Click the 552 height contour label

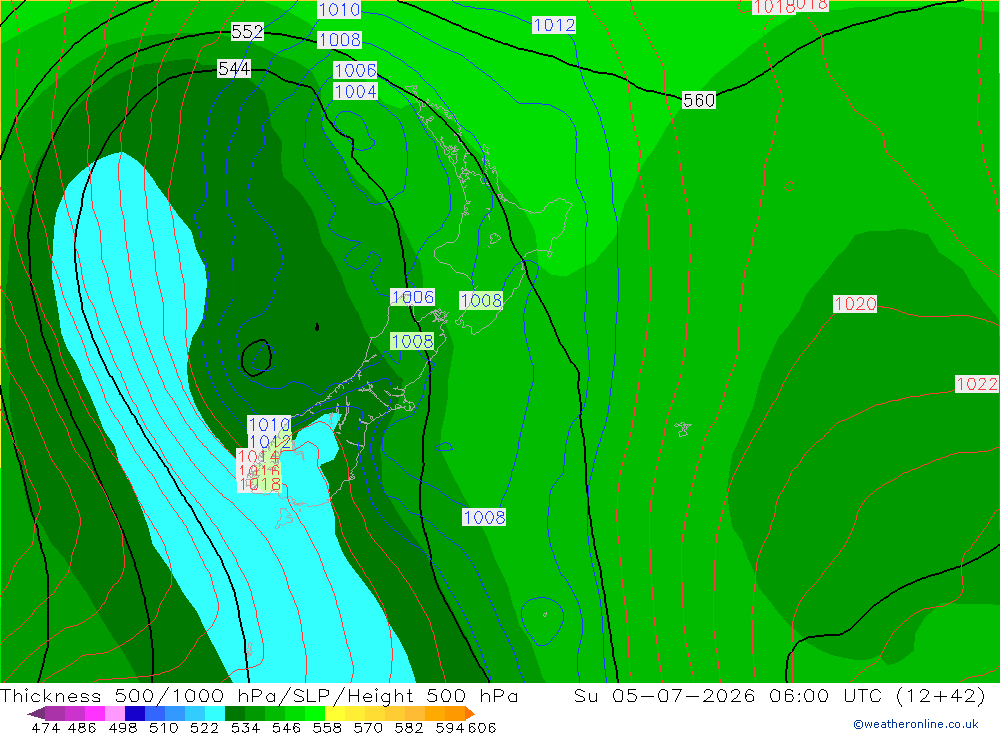247,32
